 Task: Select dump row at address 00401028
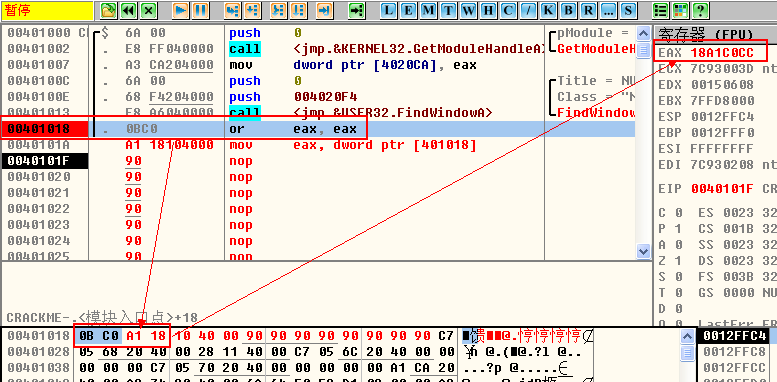click(x=297, y=352)
